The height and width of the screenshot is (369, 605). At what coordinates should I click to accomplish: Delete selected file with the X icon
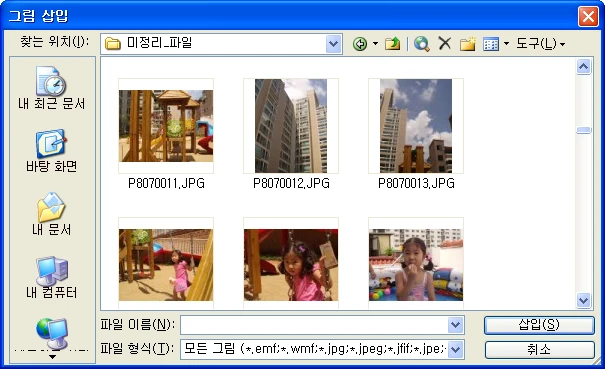[444, 44]
